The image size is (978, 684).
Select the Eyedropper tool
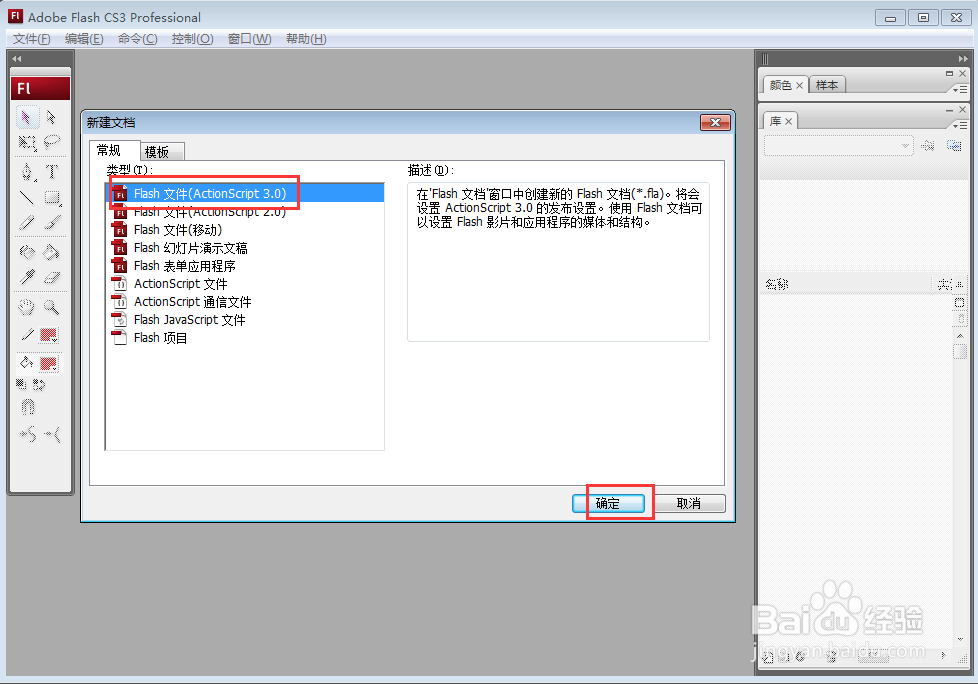pos(26,277)
